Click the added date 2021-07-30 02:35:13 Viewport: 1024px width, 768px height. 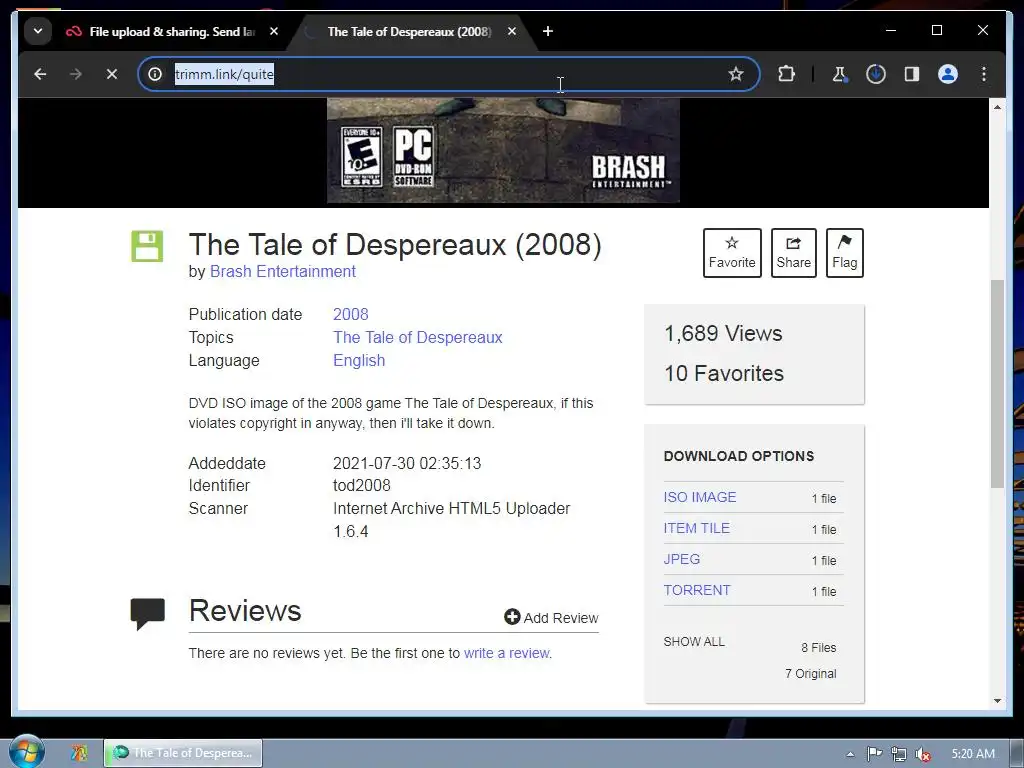(407, 463)
